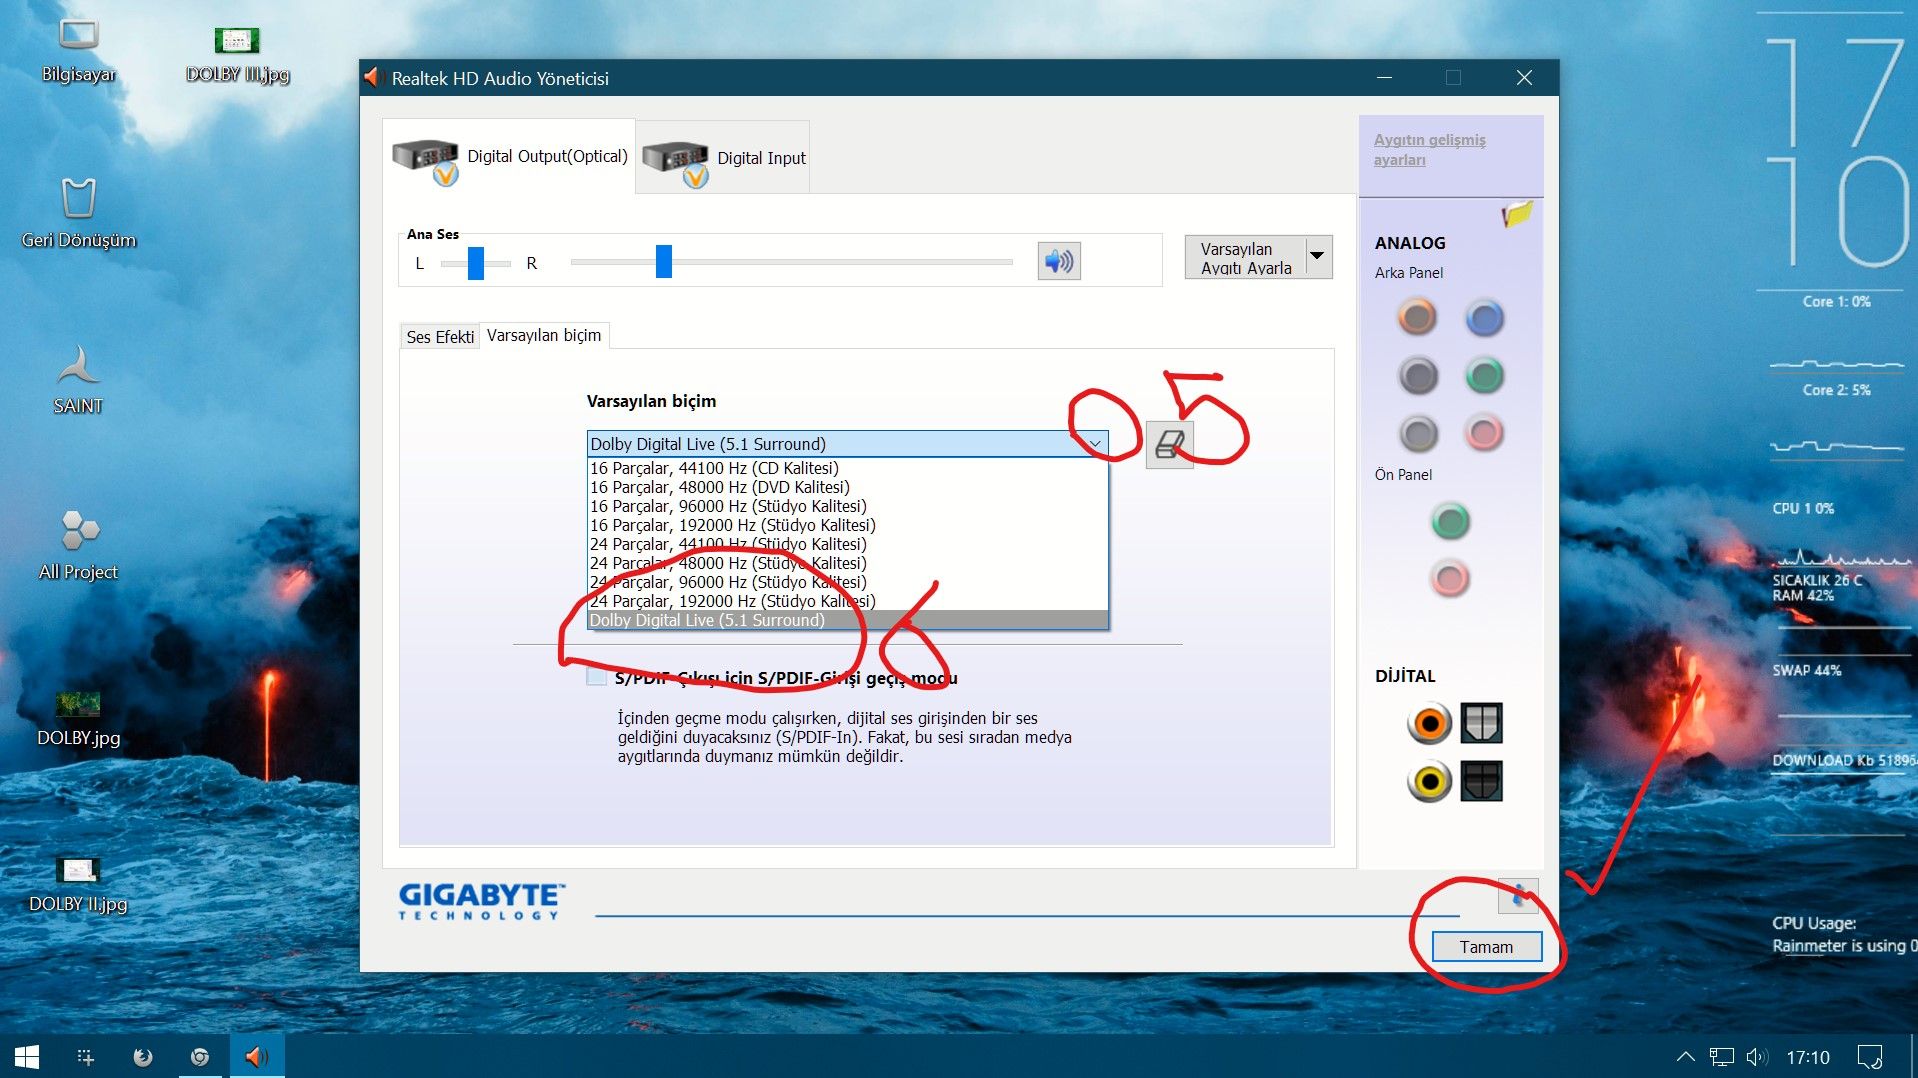Click the lower optical digital connector icon

pos(1482,781)
